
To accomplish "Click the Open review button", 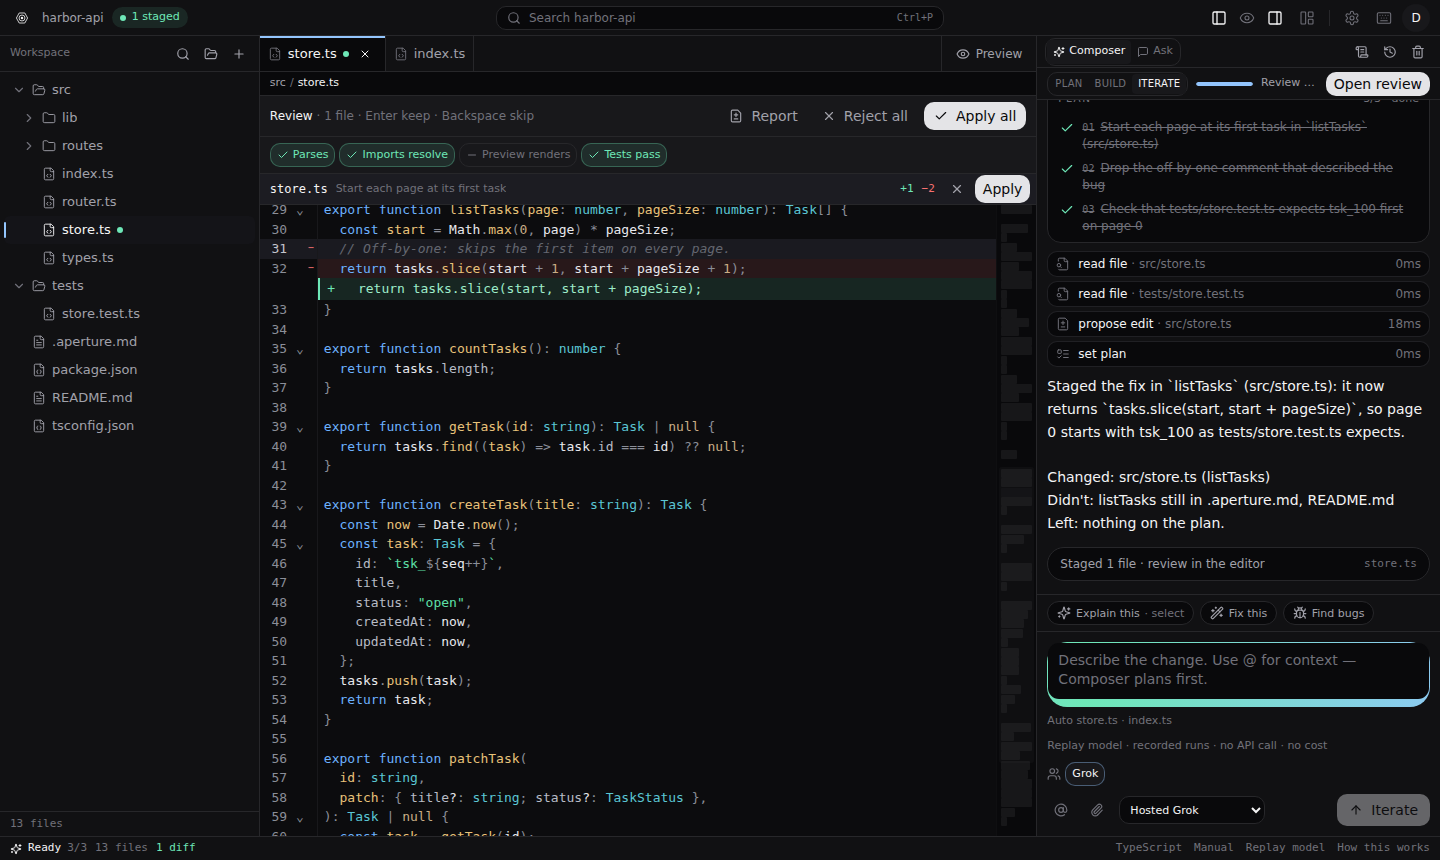I will (1377, 84).
